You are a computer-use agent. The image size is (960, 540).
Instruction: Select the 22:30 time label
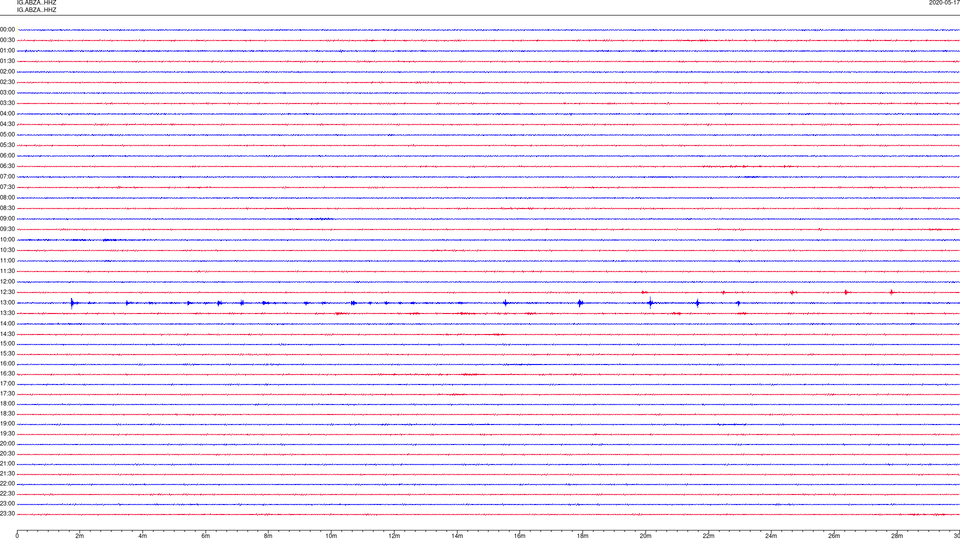7,494
